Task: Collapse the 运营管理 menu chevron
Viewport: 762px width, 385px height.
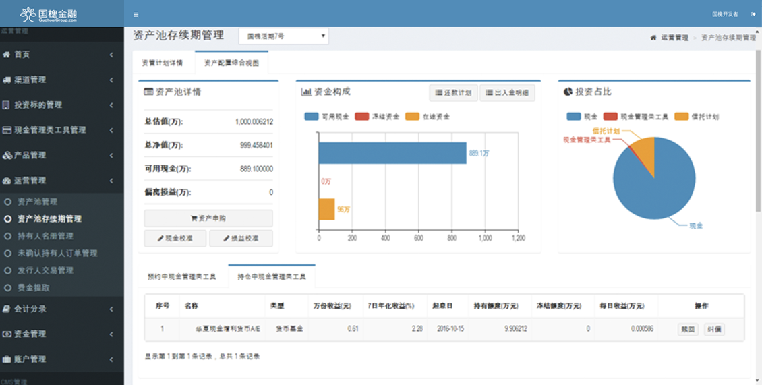Action: coord(111,181)
